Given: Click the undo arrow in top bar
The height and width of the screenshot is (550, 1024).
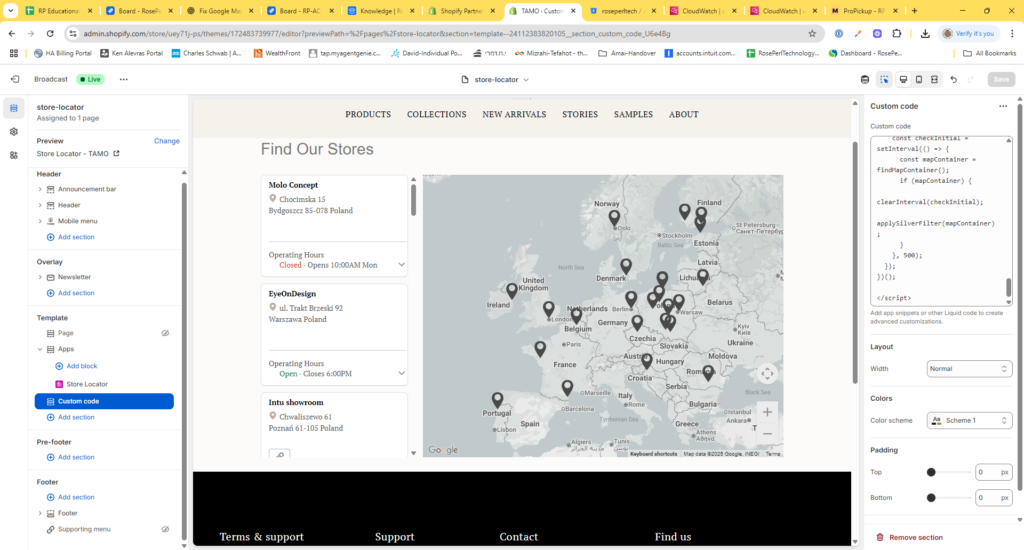Looking at the screenshot, I should 954,79.
